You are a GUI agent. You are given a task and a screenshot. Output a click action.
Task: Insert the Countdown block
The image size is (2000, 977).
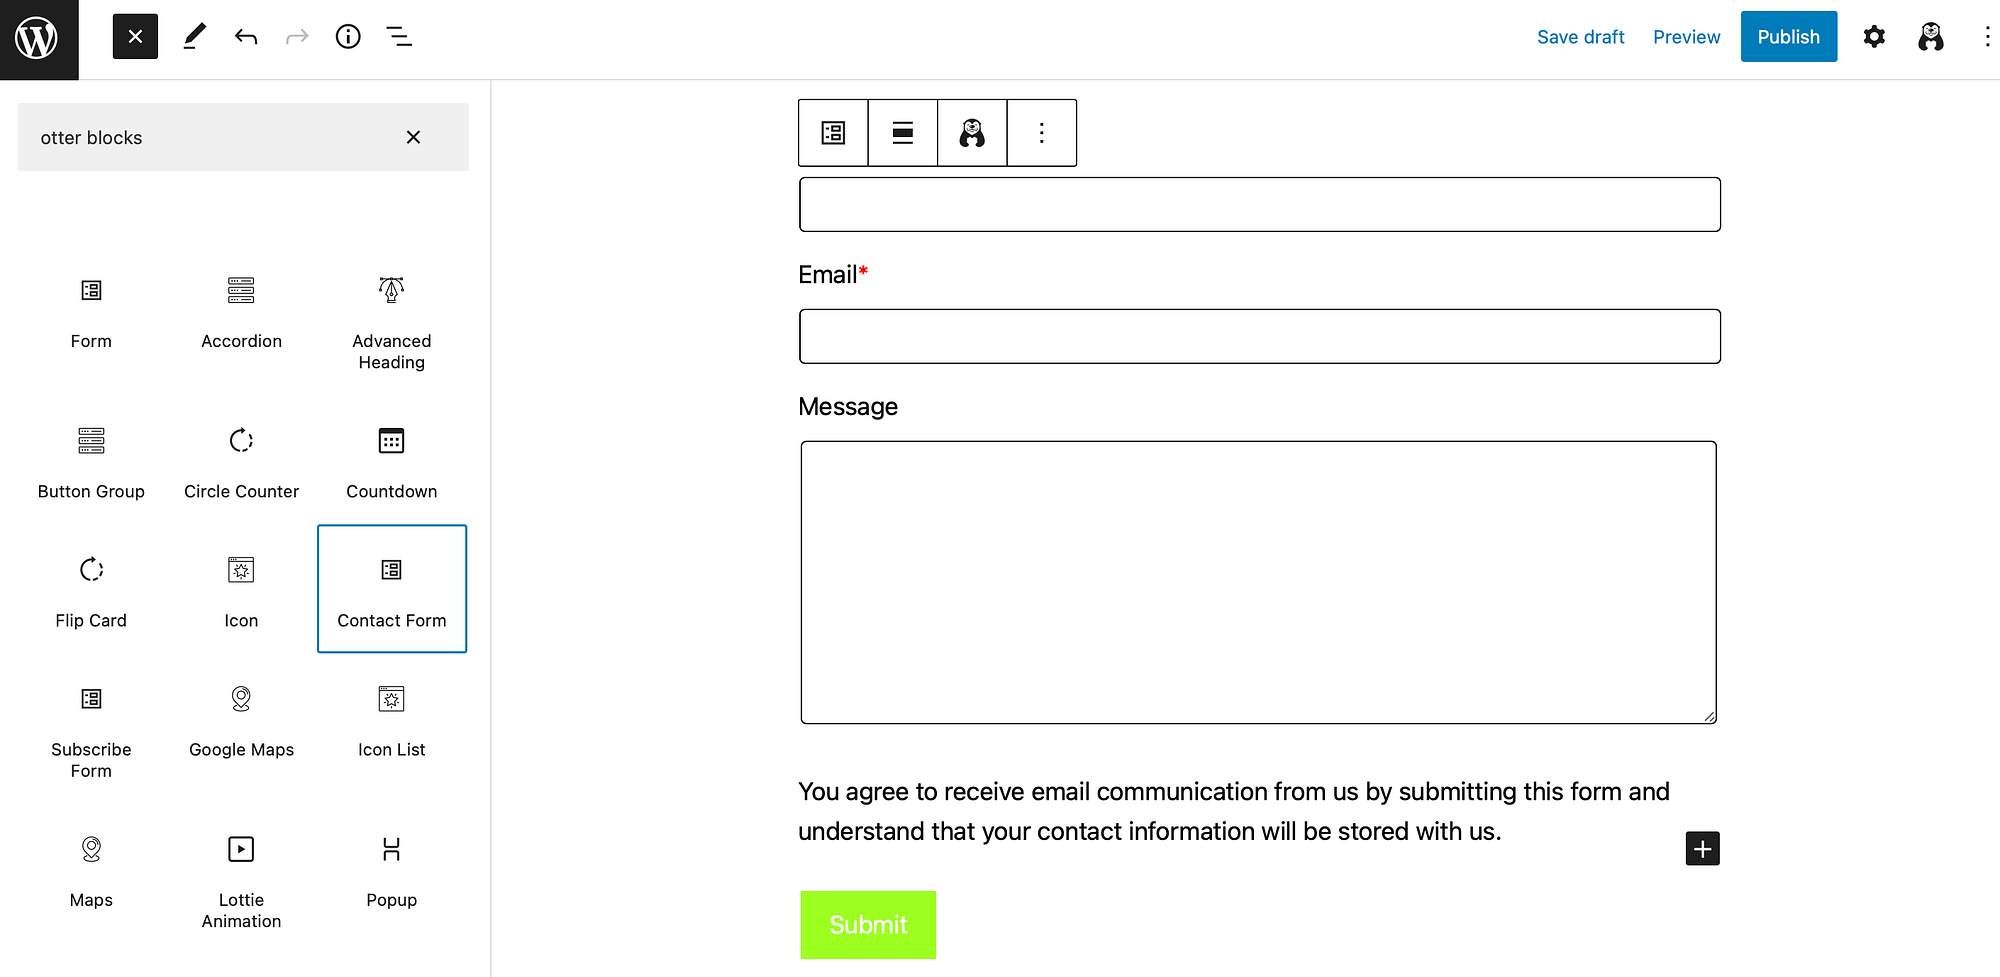(391, 460)
